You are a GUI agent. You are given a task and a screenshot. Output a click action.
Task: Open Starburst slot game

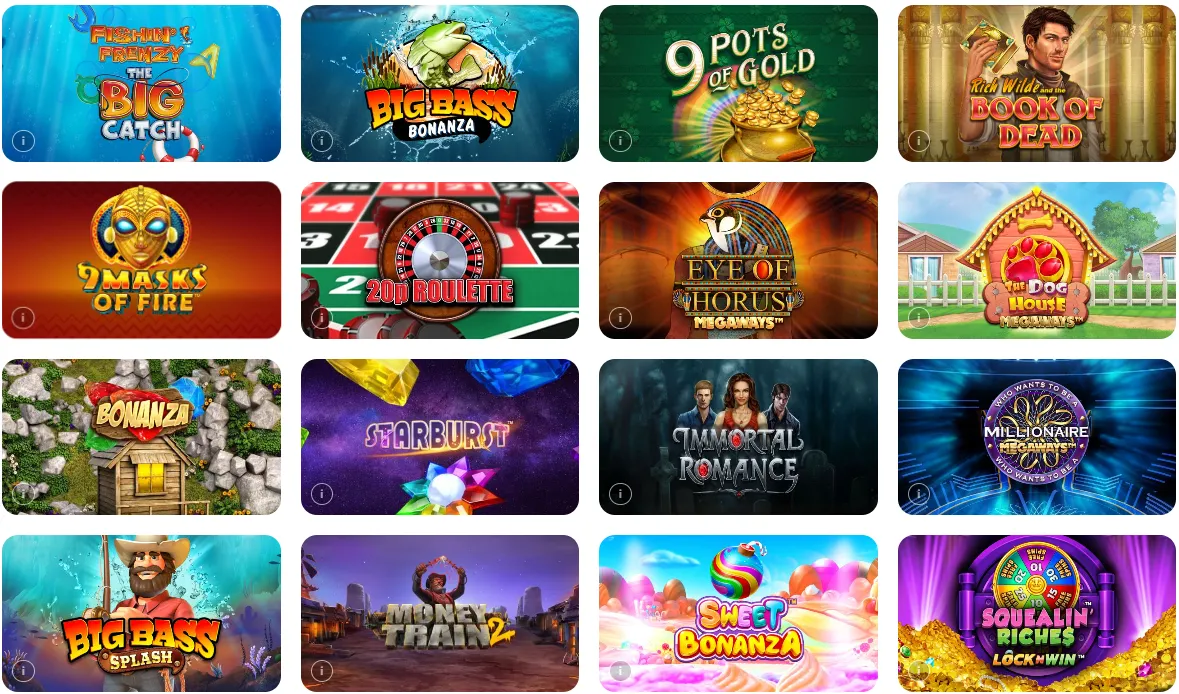pos(440,437)
